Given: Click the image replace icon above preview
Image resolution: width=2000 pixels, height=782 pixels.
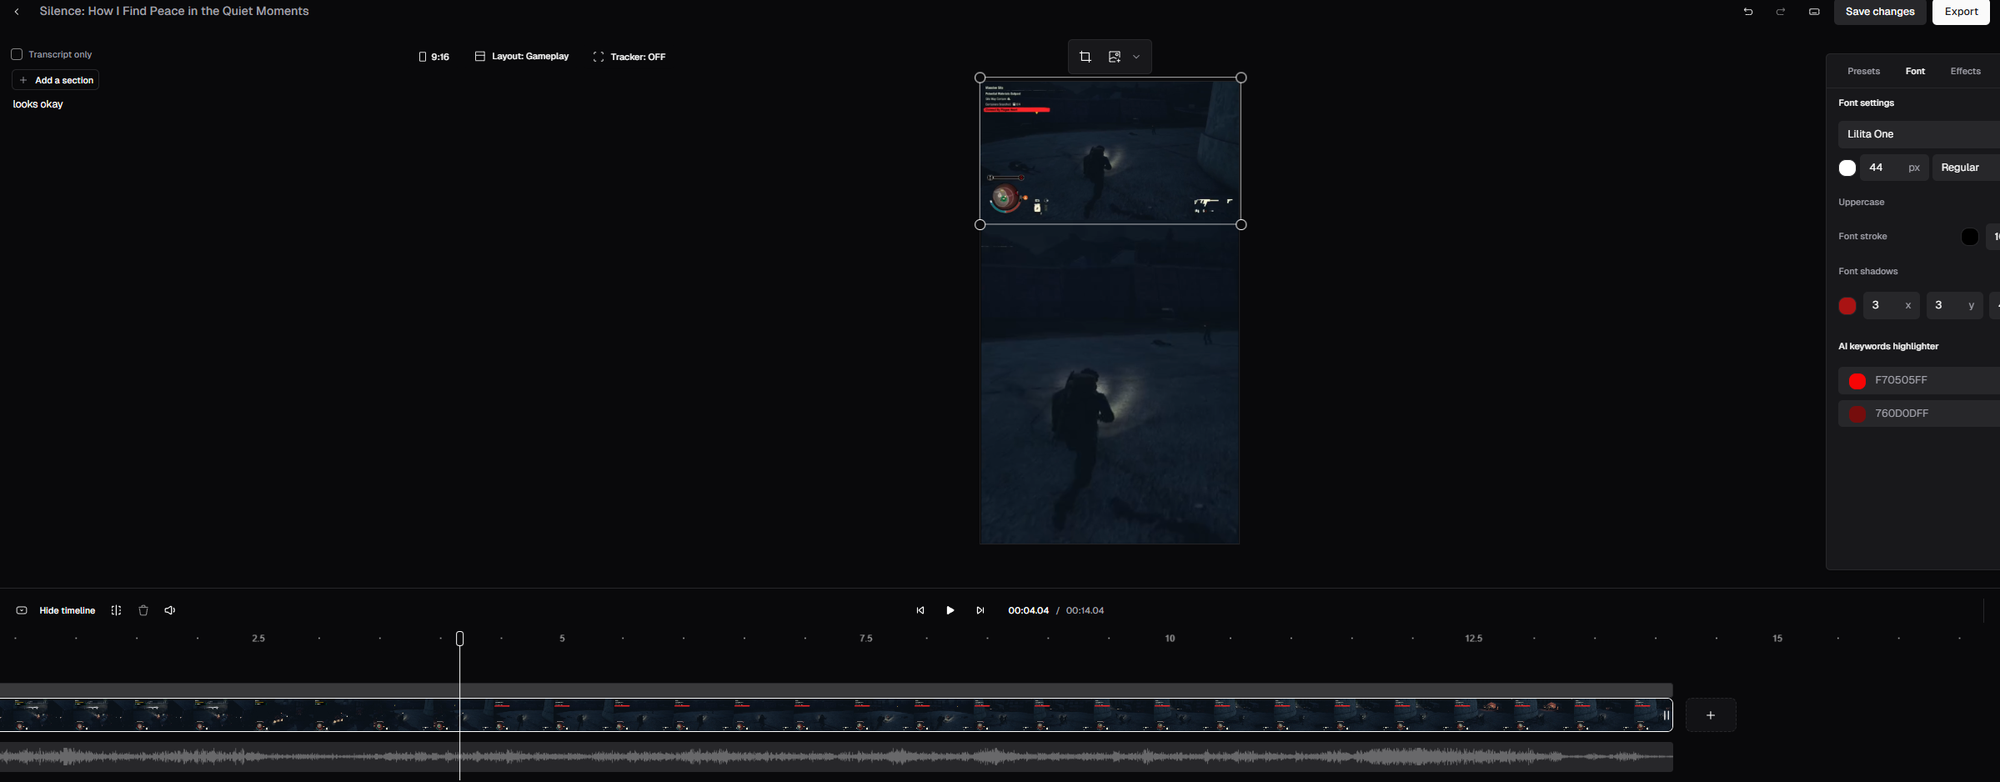Looking at the screenshot, I should (1114, 57).
